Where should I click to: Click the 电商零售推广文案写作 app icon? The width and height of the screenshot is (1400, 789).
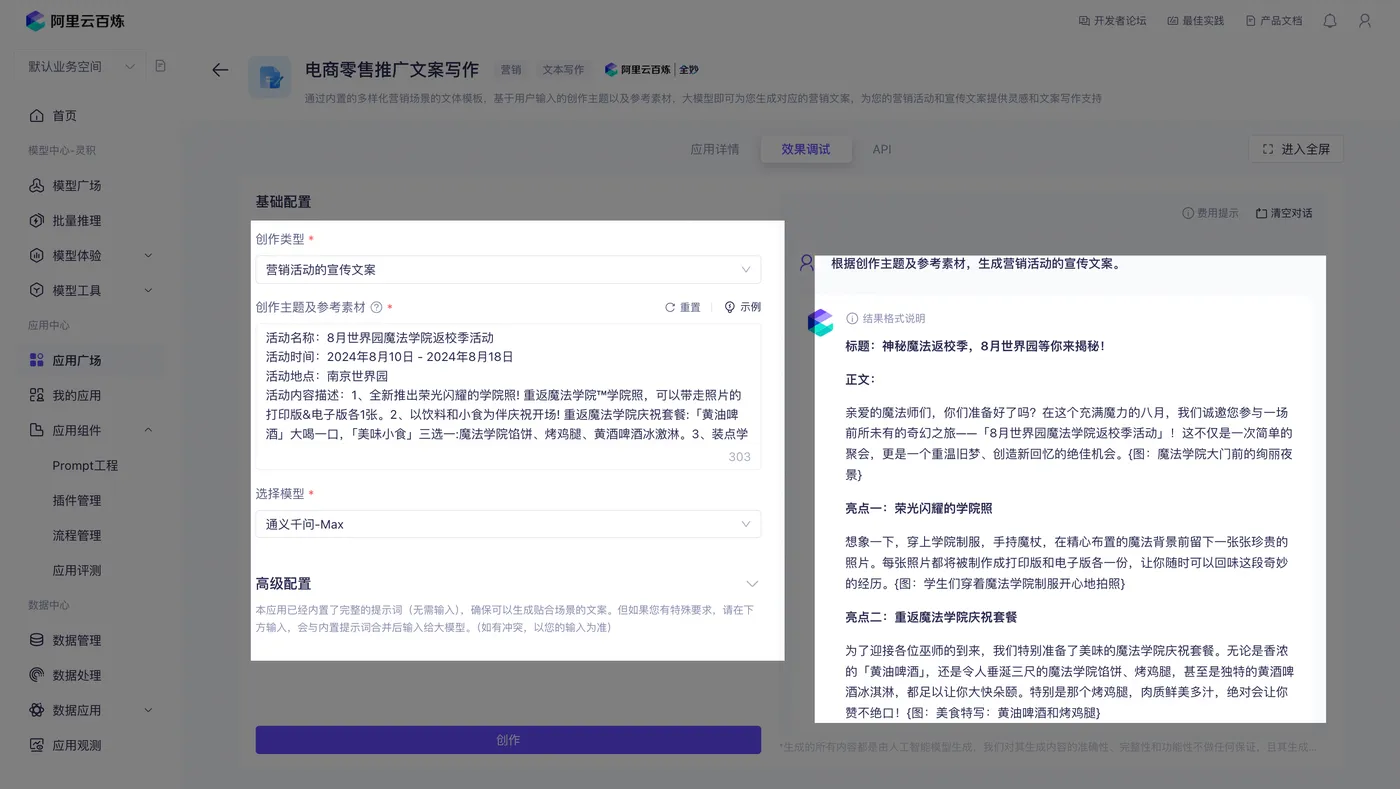tap(269, 77)
